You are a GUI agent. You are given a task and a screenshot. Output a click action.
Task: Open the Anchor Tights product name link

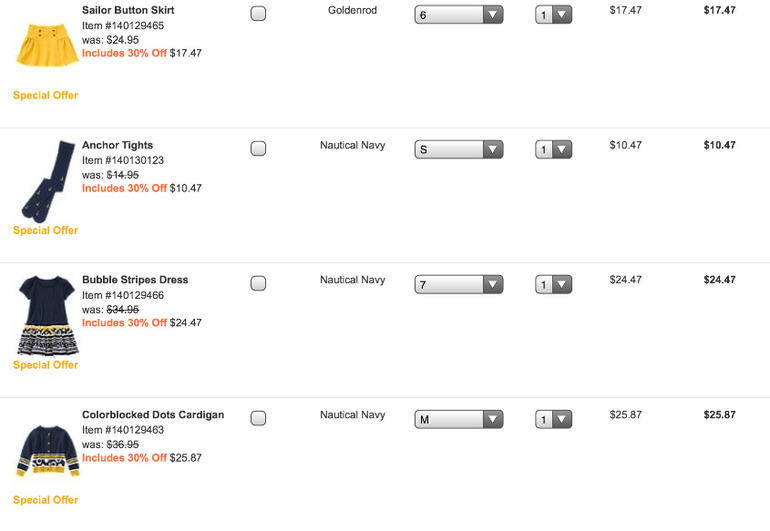pos(117,145)
